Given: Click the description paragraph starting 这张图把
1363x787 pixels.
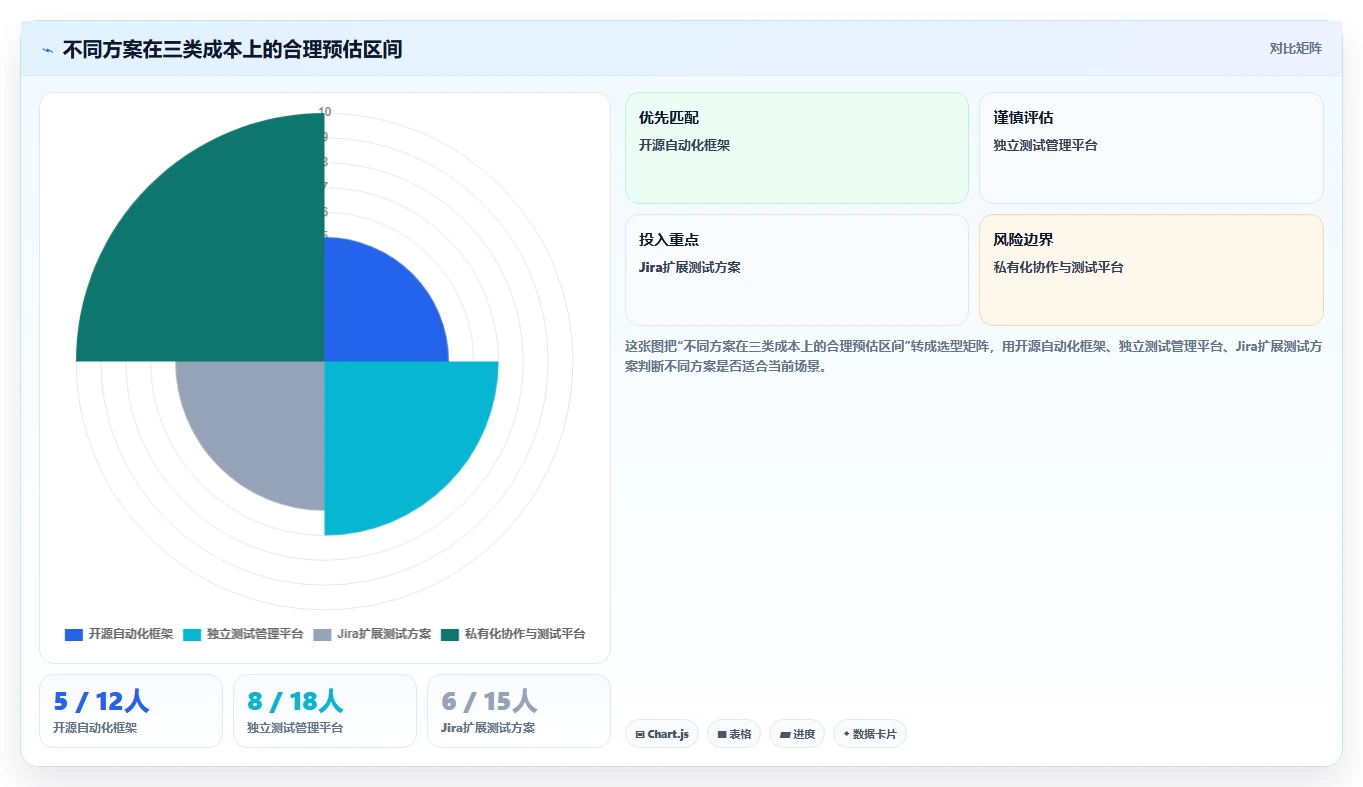Looking at the screenshot, I should (x=974, y=356).
